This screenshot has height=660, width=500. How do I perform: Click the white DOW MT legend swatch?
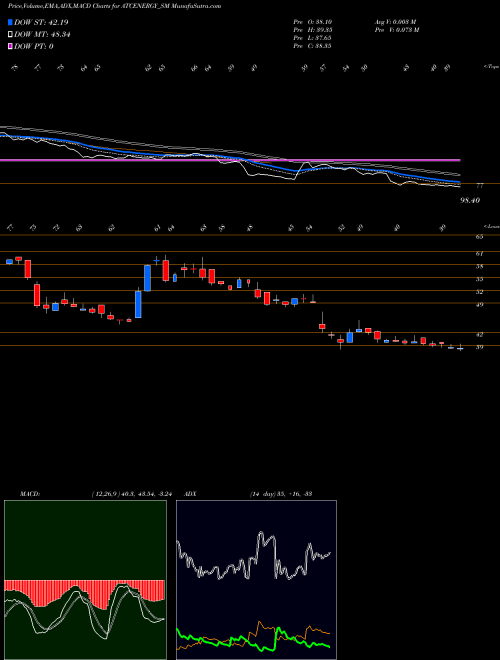(10, 35)
